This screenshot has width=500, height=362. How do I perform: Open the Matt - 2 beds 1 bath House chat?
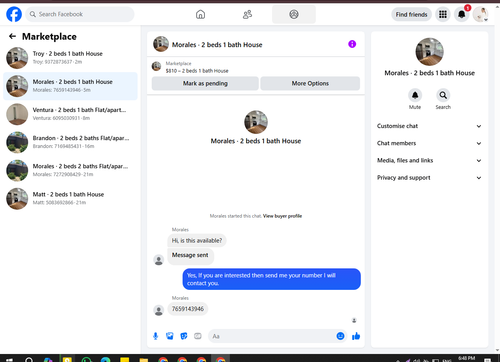click(70, 198)
